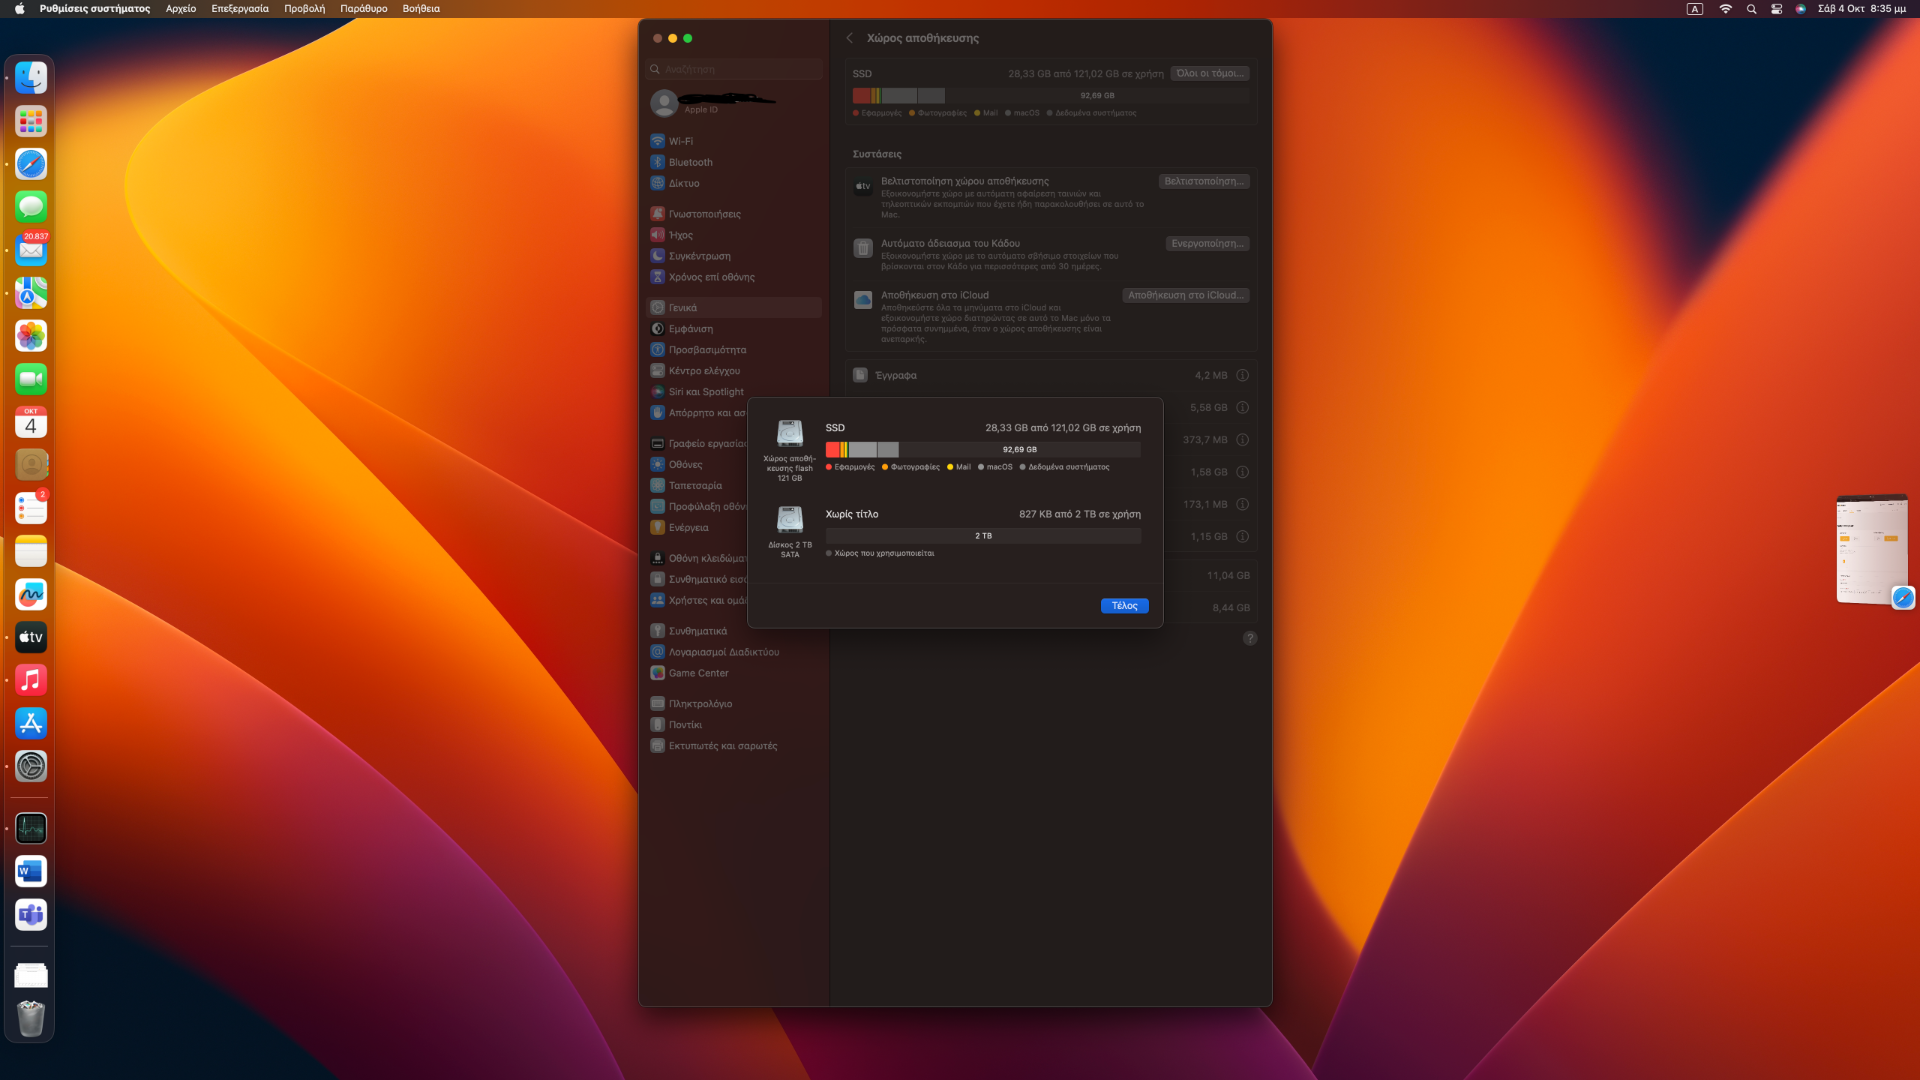
Task: Select Γνωστοποιήσεις in the sidebar
Action: 704,214
